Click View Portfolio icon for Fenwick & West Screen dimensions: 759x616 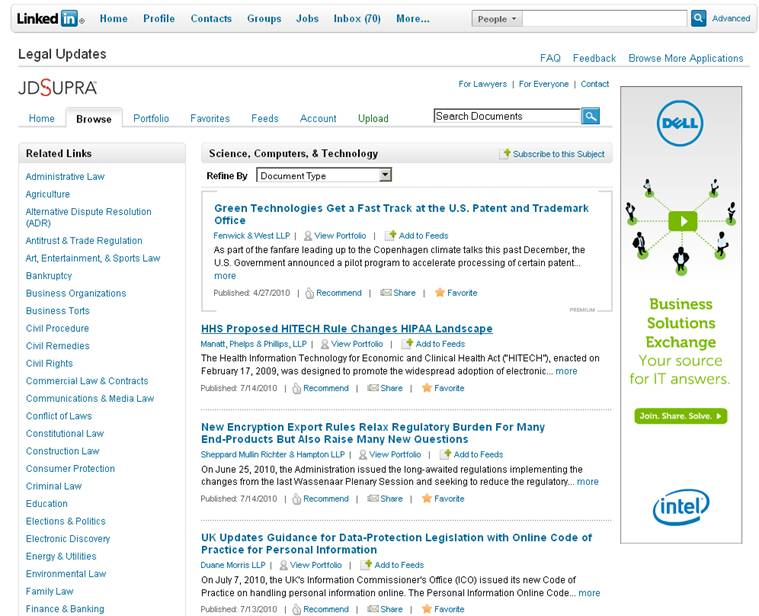pyautogui.click(x=307, y=236)
